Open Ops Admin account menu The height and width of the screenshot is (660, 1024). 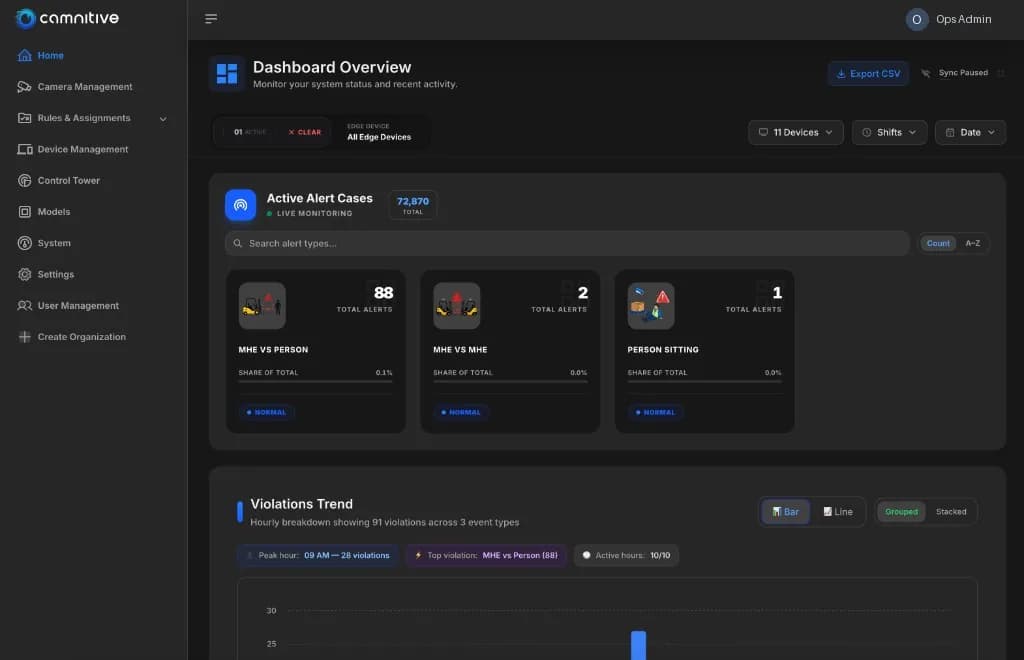pos(949,20)
